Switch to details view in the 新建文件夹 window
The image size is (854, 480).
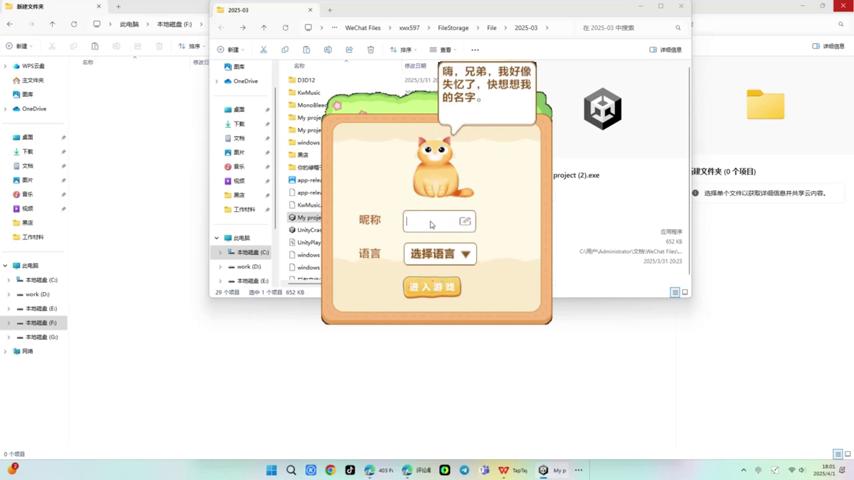click(838, 454)
